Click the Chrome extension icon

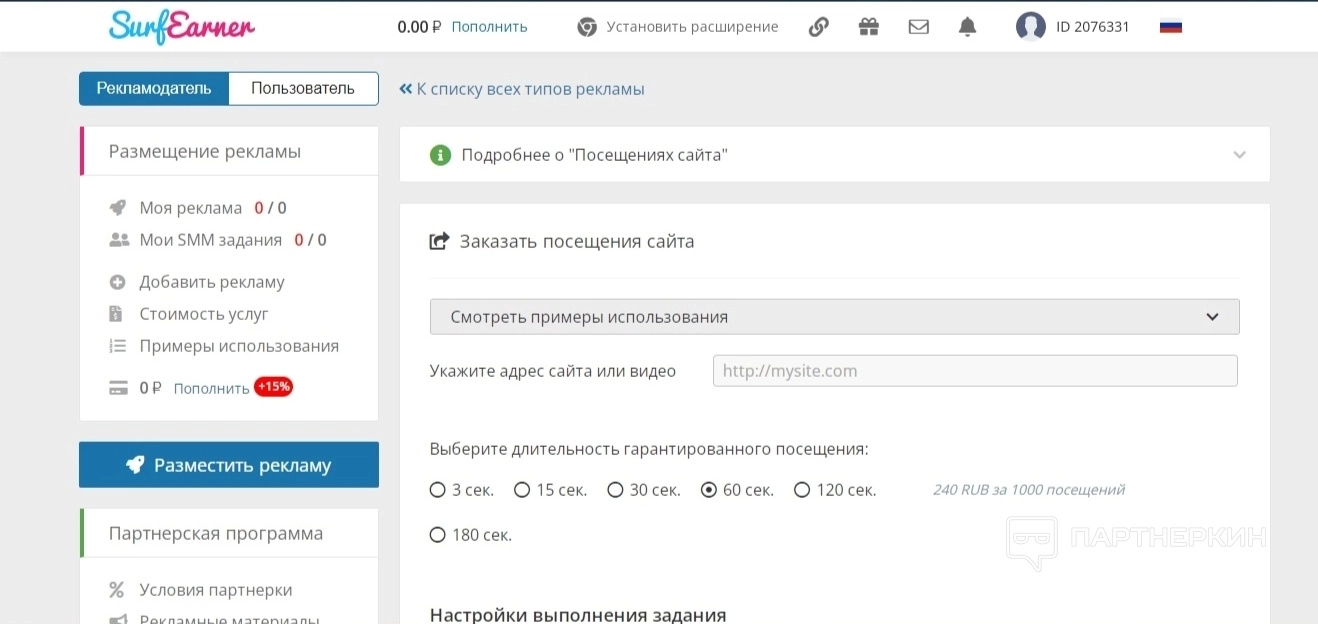pyautogui.click(x=587, y=27)
